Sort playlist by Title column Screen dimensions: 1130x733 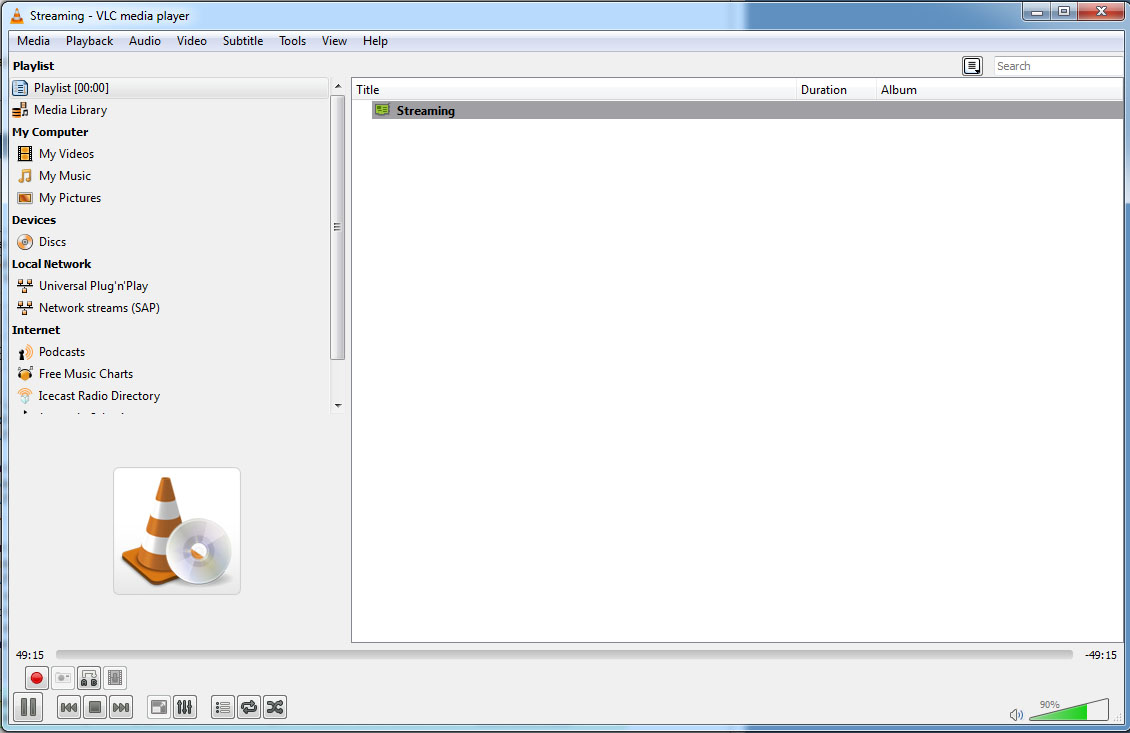[574, 89]
